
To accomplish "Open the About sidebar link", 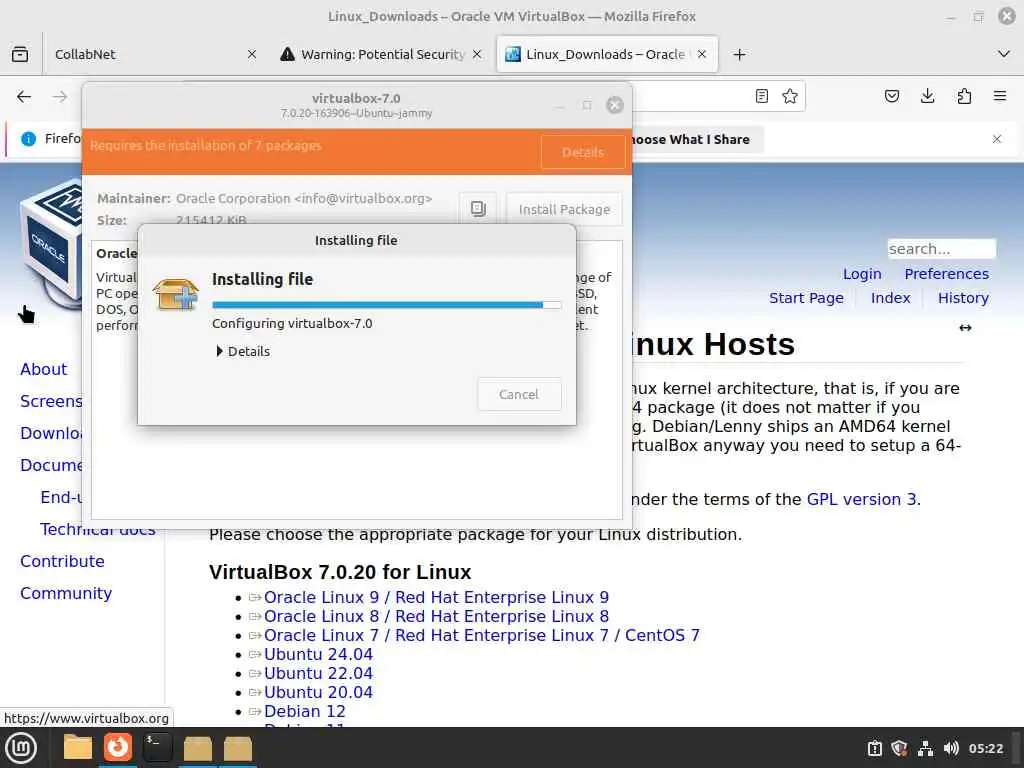I will [44, 369].
